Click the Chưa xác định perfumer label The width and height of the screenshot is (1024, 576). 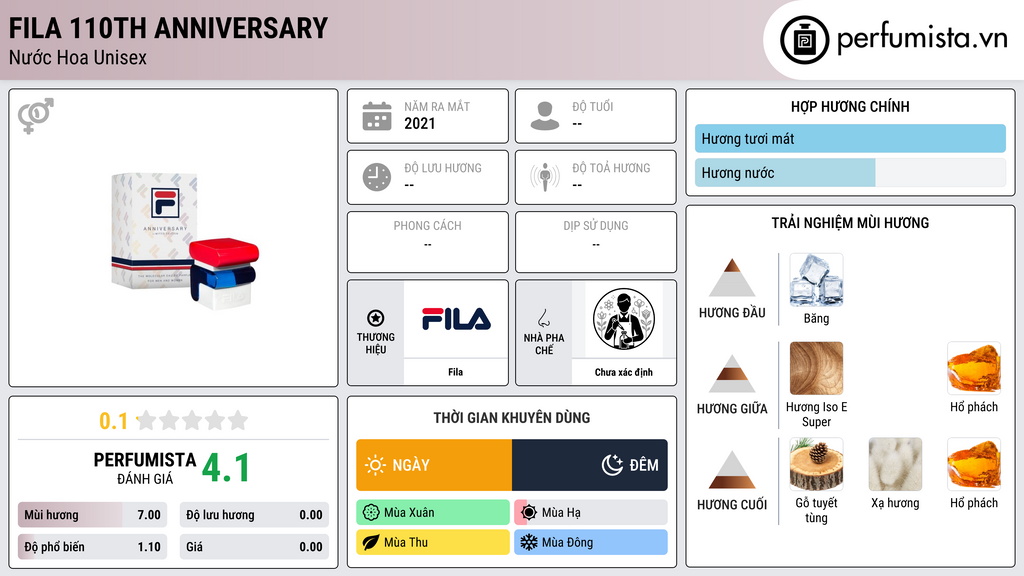pos(624,372)
